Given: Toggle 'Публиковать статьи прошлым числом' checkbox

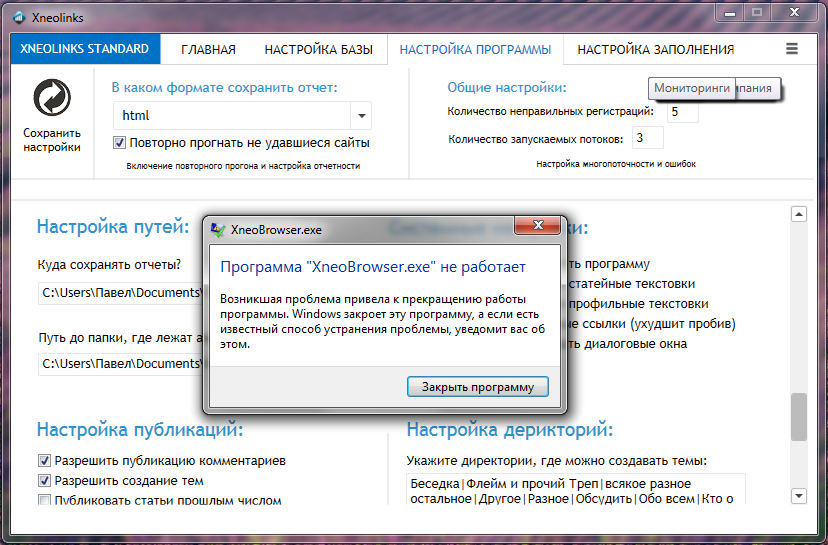Looking at the screenshot, I should coord(44,500).
